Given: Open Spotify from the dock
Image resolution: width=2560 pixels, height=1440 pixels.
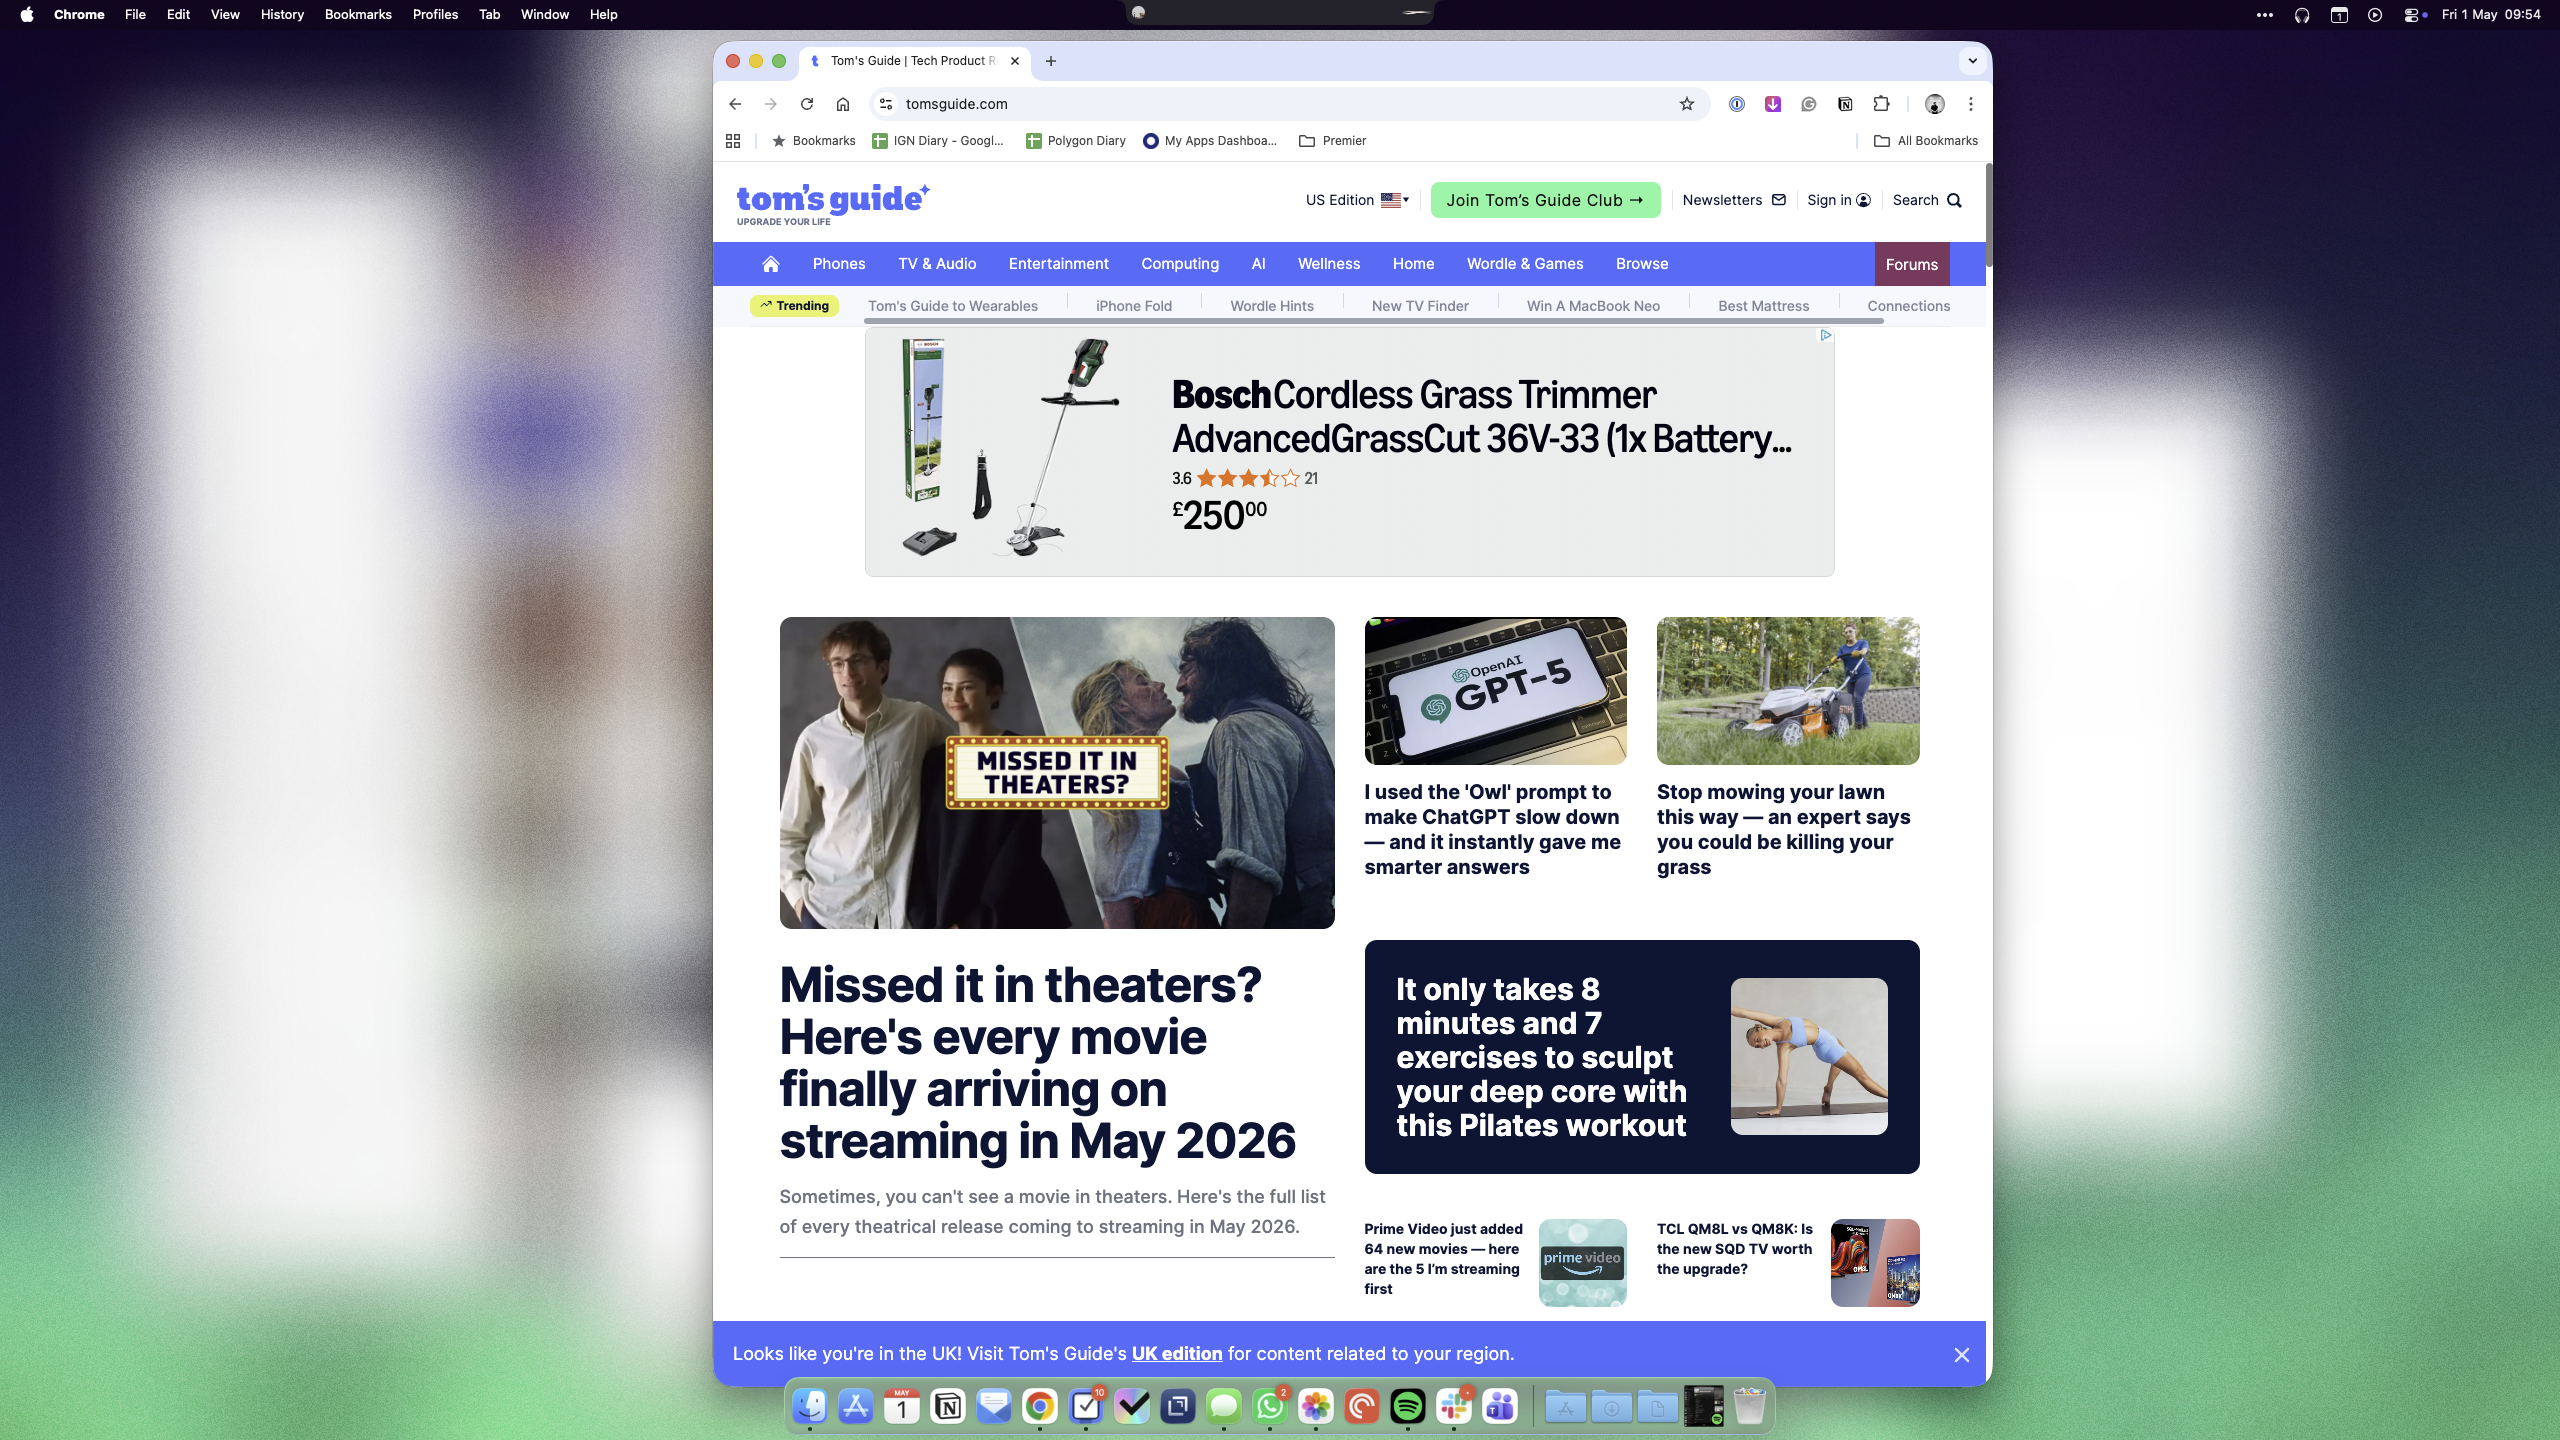Looking at the screenshot, I should pyautogui.click(x=1408, y=1407).
